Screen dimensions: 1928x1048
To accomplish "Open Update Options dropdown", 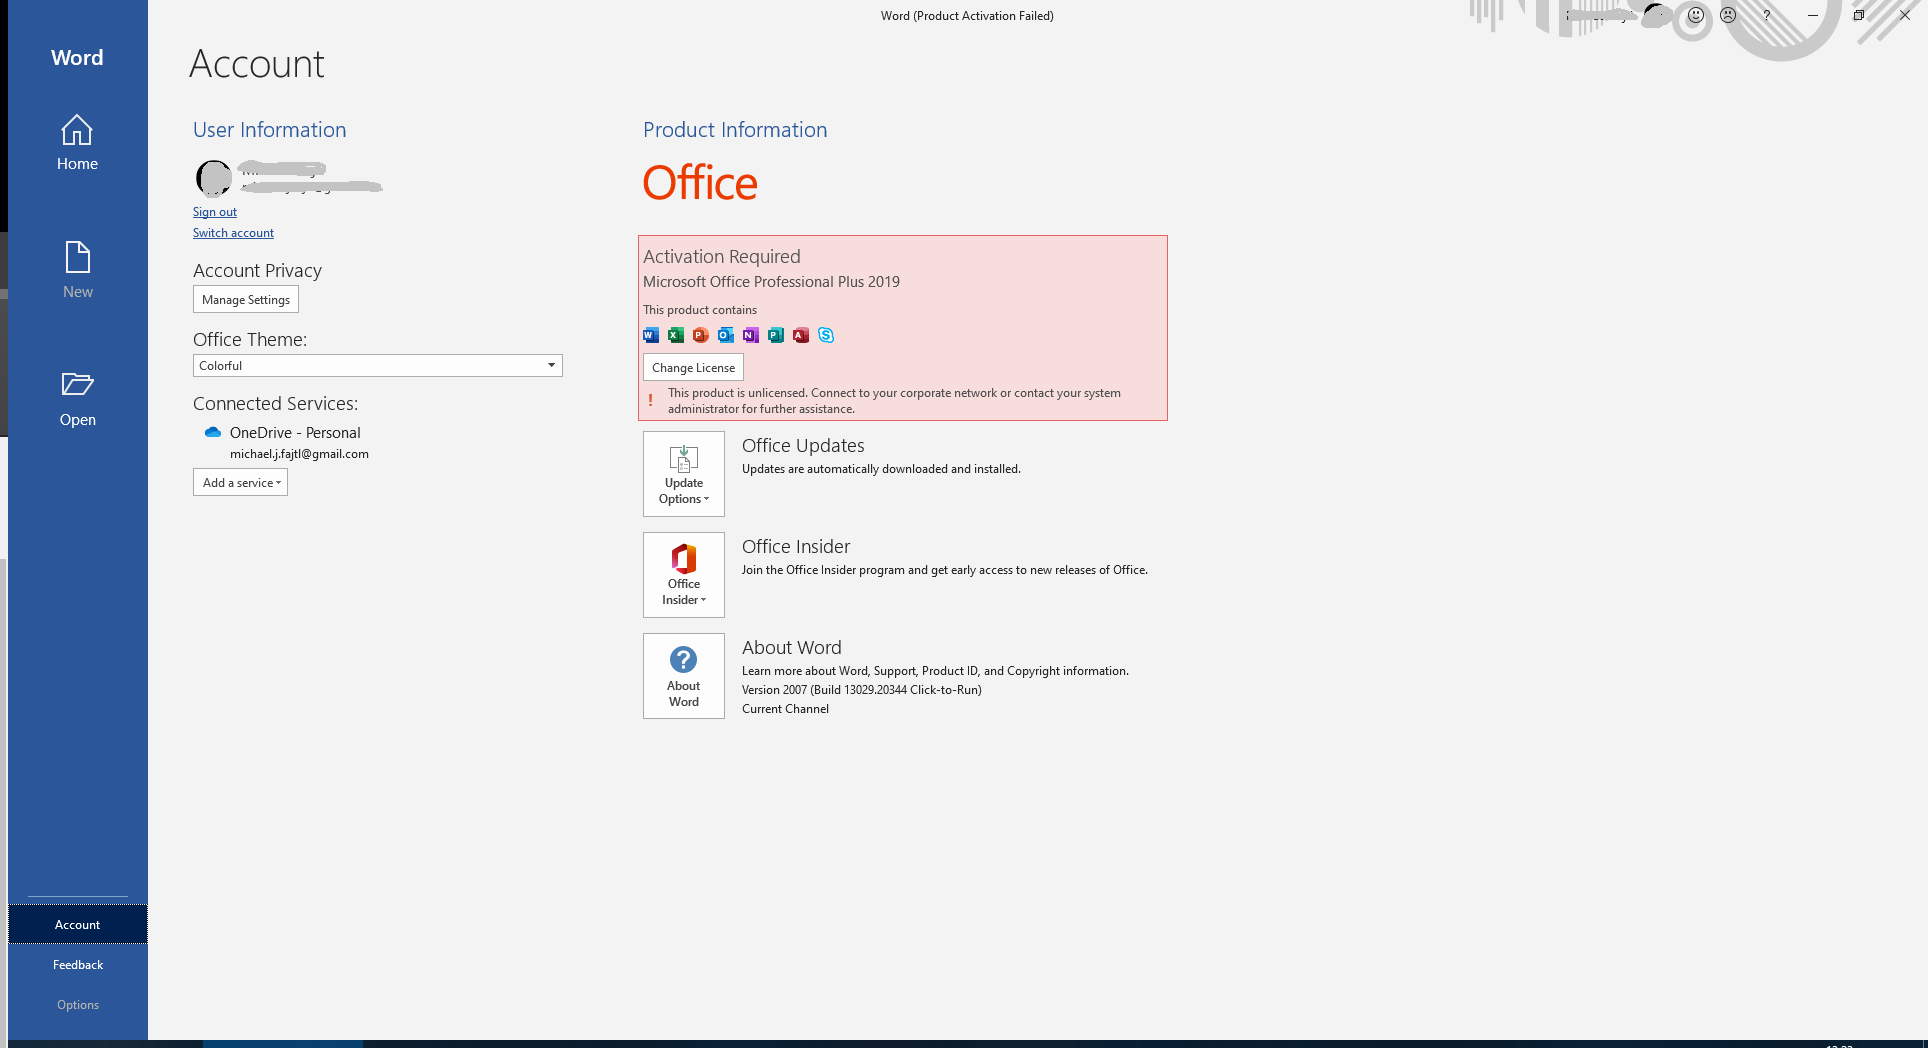I will 684,474.
